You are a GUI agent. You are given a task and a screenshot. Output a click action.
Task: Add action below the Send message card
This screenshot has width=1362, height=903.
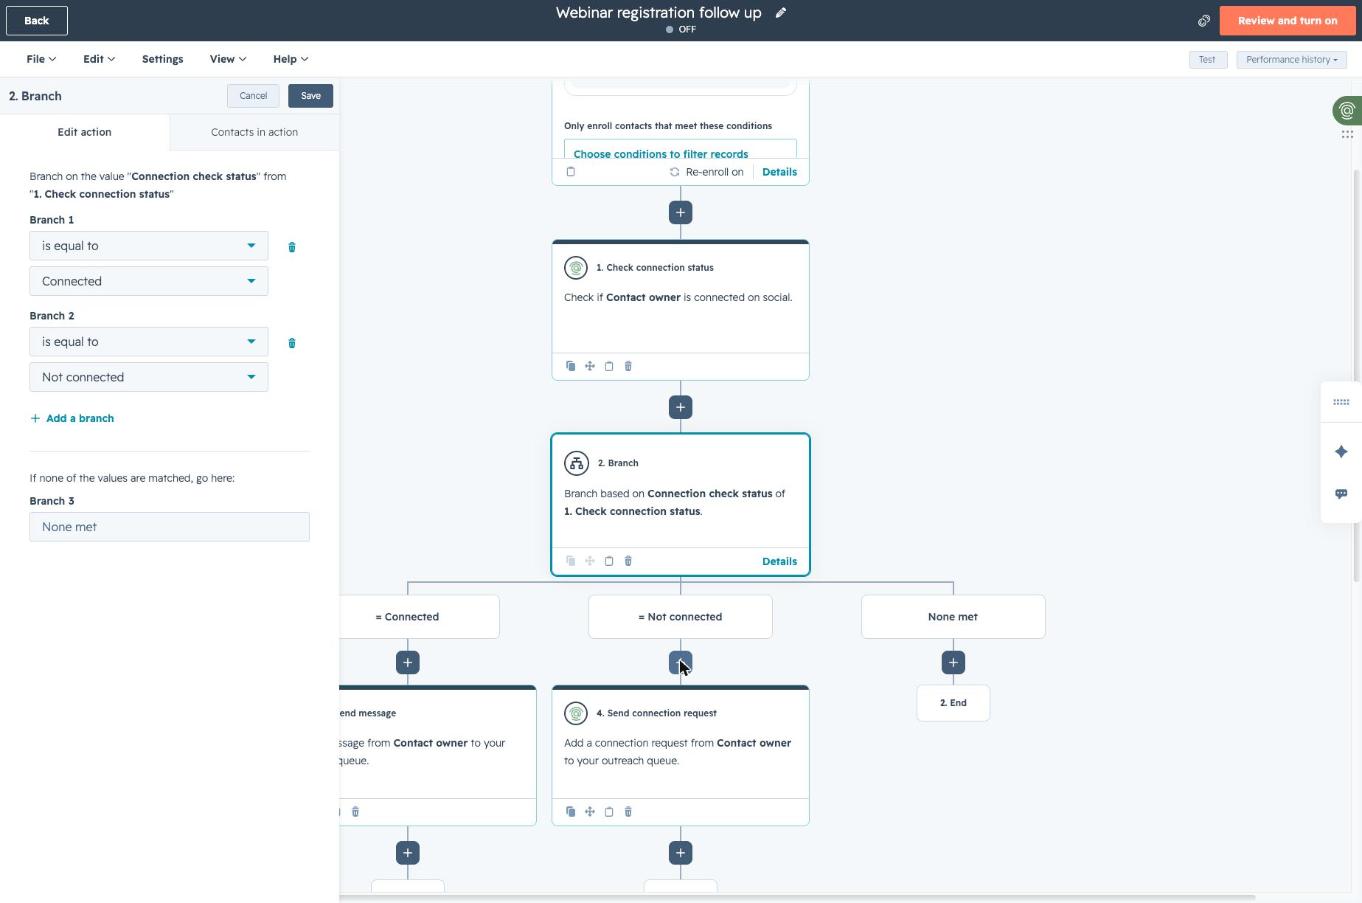(407, 853)
